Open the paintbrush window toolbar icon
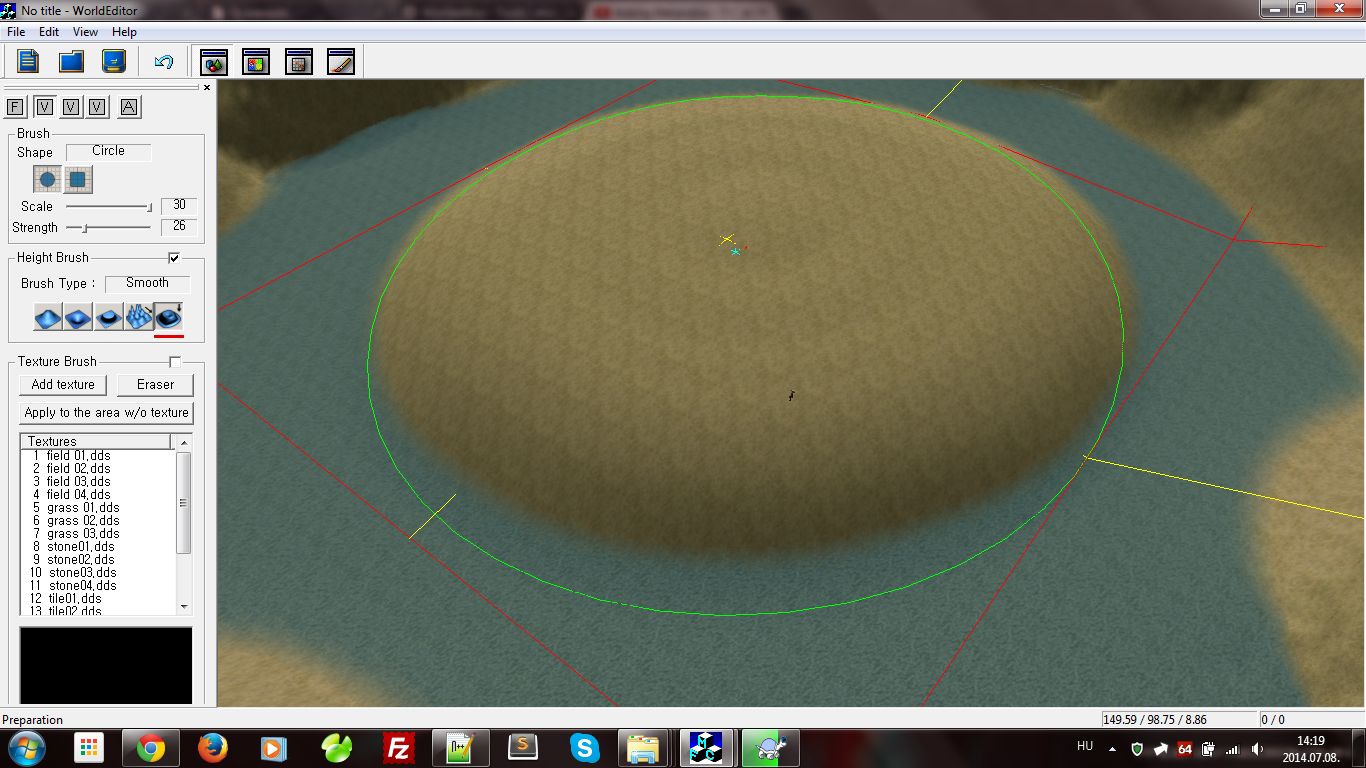1366x768 pixels. [x=341, y=62]
